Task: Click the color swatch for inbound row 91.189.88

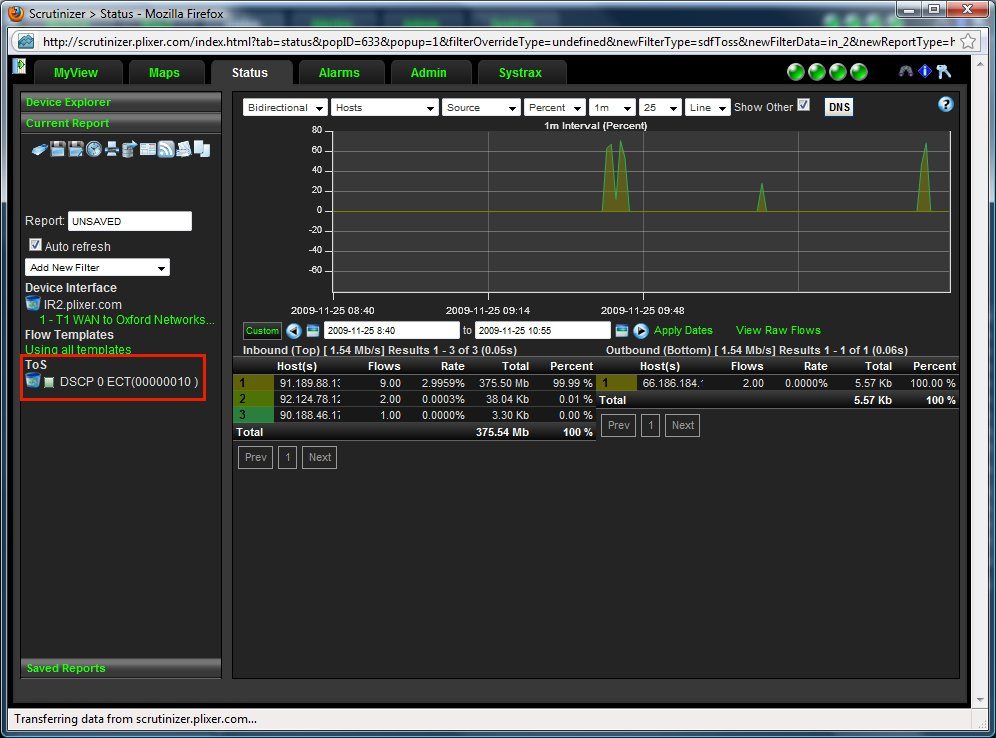Action: pyautogui.click(x=254, y=383)
